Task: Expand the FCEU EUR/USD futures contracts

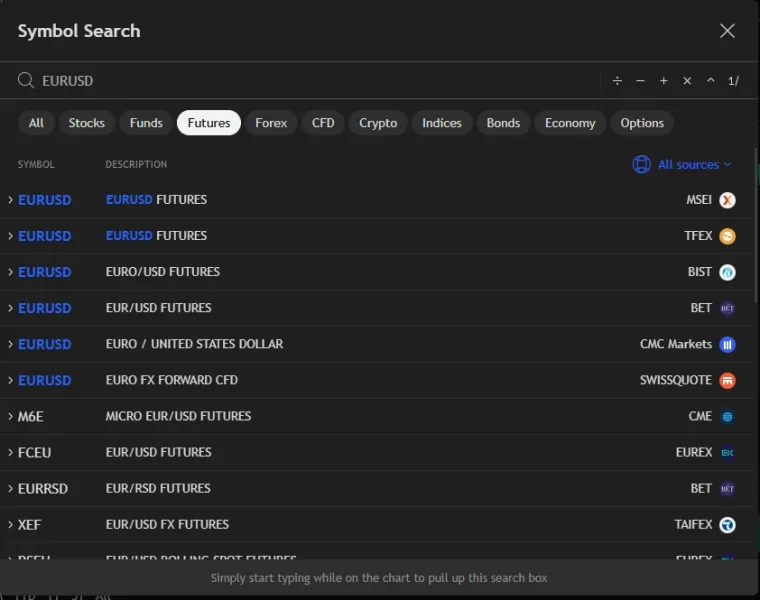Action: pos(10,452)
